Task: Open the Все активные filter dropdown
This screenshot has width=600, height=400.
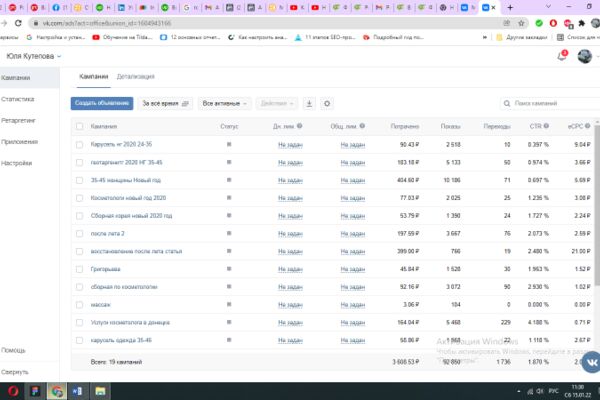Action: (225, 103)
